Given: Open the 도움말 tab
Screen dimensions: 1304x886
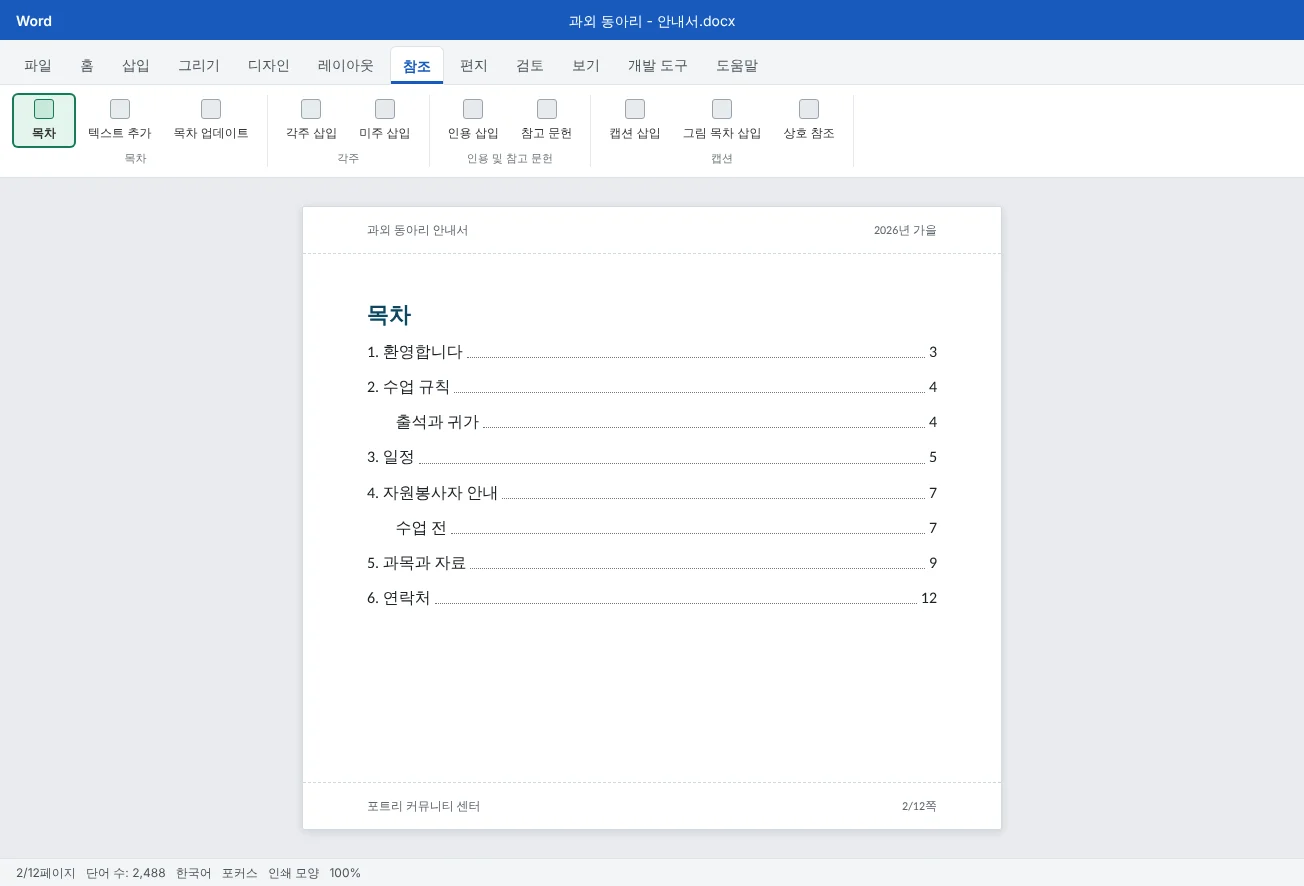Looking at the screenshot, I should pyautogui.click(x=737, y=66).
